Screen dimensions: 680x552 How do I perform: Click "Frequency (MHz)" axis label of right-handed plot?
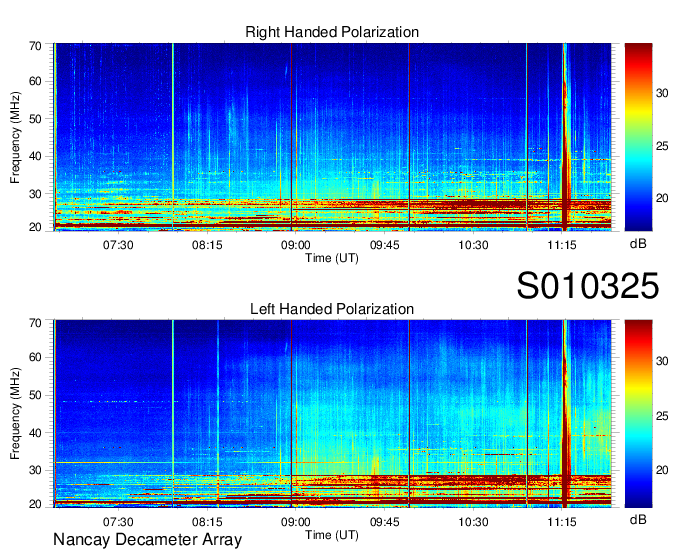tap(15, 137)
